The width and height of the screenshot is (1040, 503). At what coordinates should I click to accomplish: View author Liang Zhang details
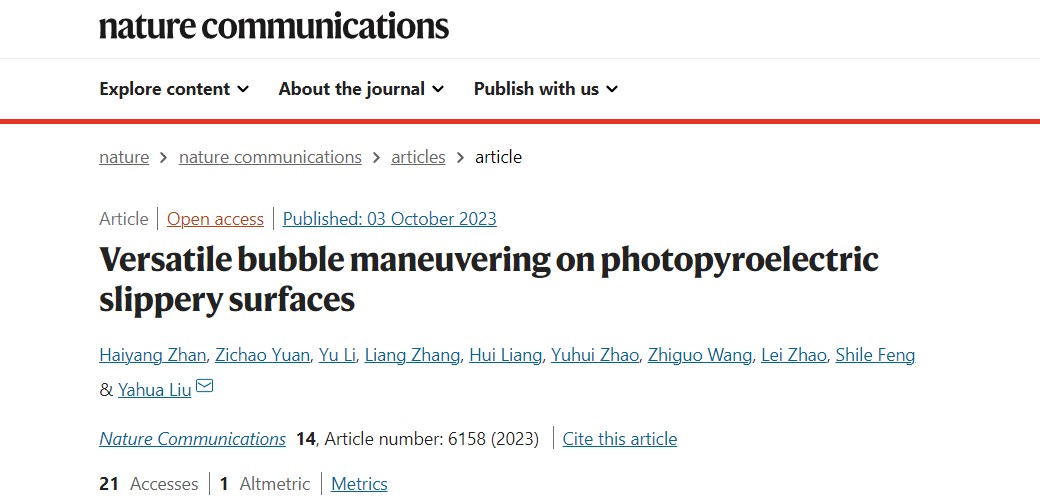pos(412,355)
